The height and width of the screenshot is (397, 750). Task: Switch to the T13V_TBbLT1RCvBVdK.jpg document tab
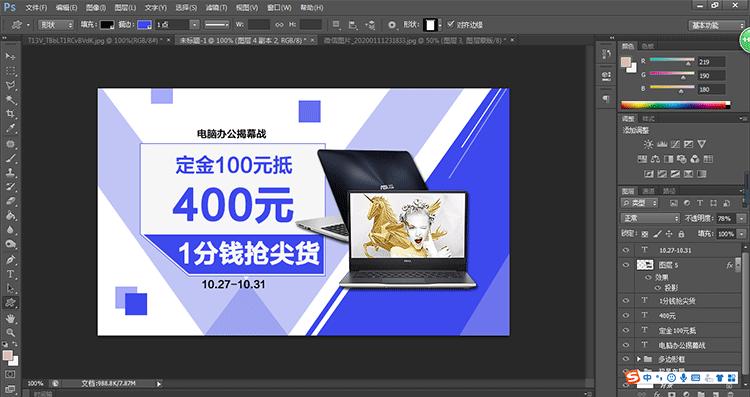tap(95, 41)
